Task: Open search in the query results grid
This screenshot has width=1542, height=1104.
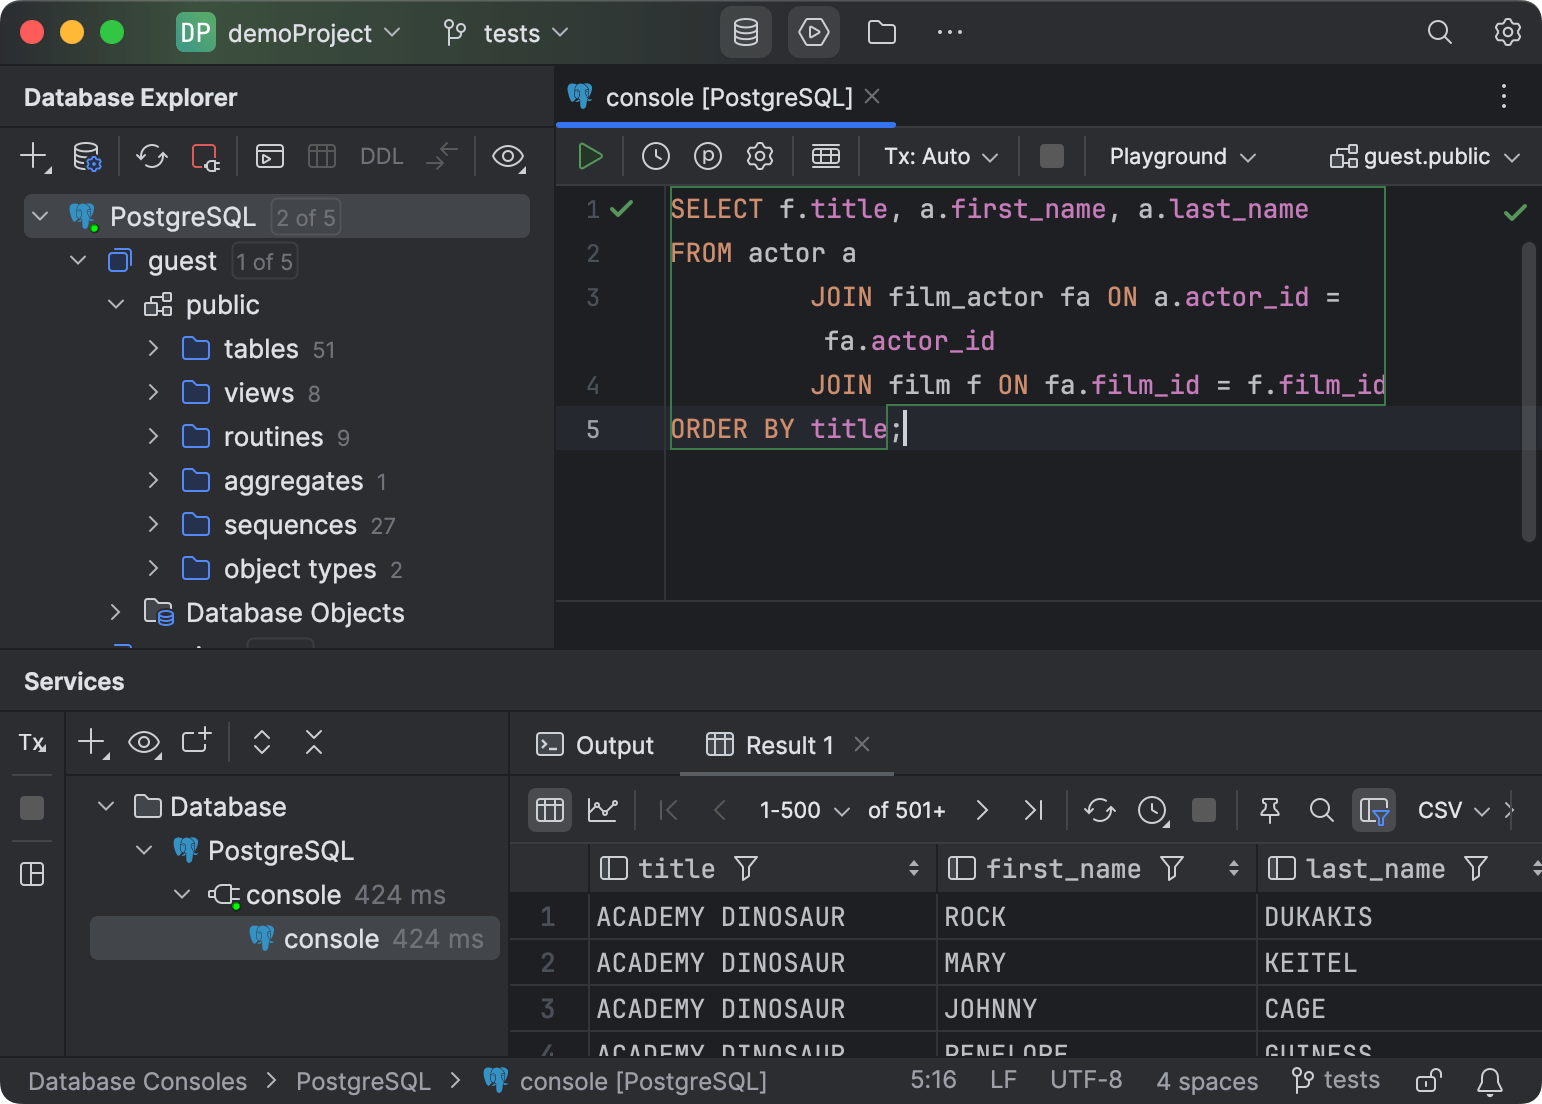Action: pyautogui.click(x=1322, y=810)
